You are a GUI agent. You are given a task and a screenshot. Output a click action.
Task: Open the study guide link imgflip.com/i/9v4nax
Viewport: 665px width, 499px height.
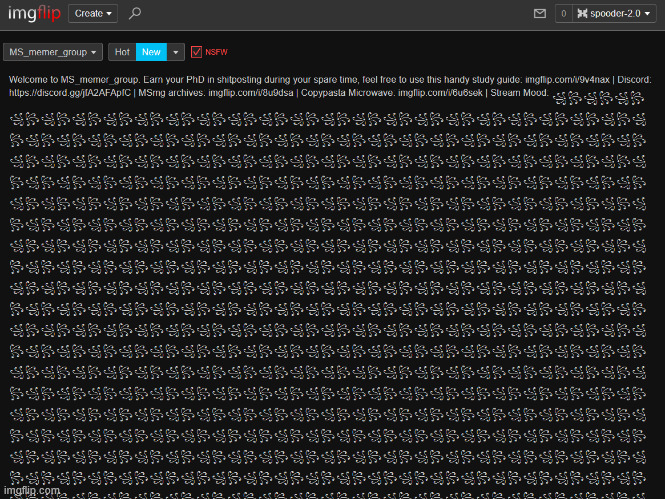tap(568, 79)
